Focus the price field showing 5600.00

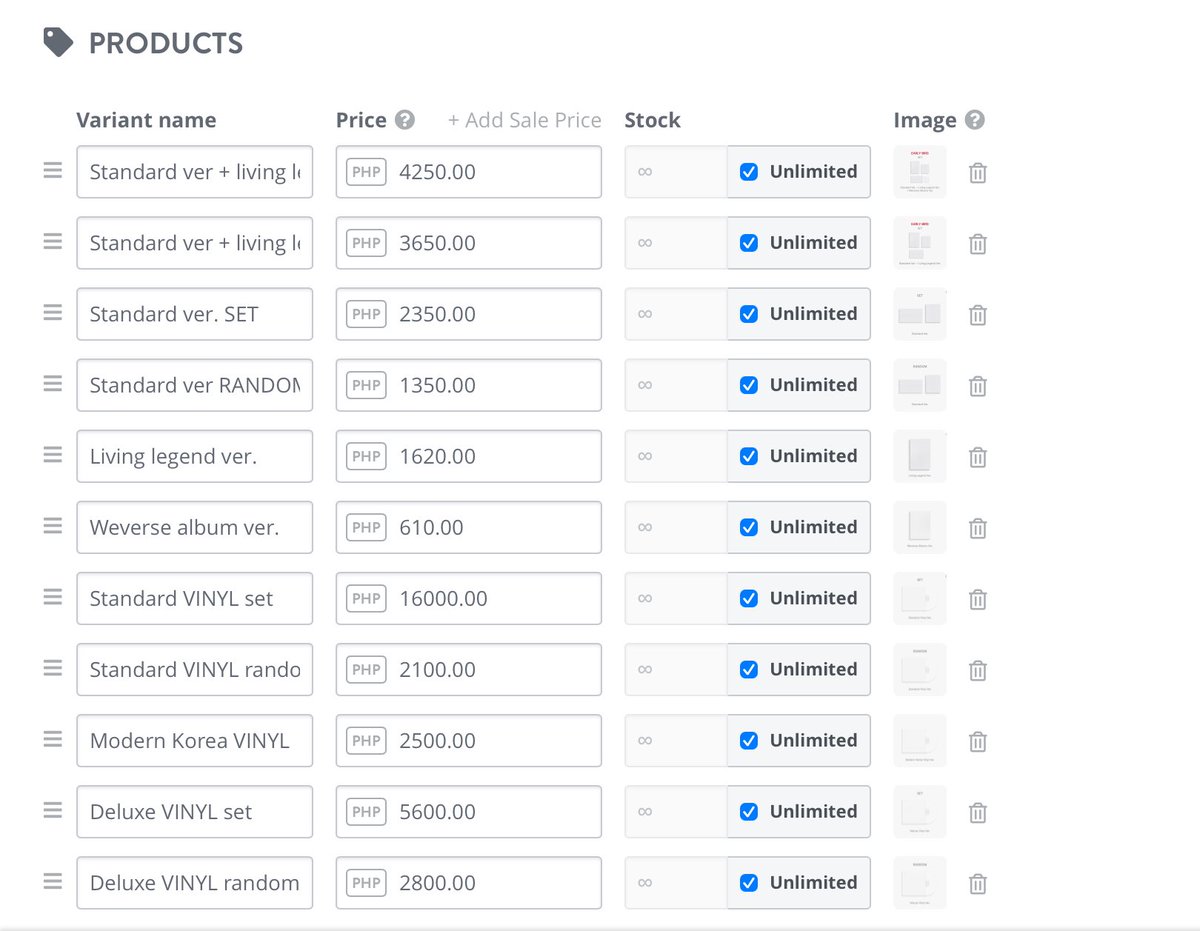(x=469, y=812)
